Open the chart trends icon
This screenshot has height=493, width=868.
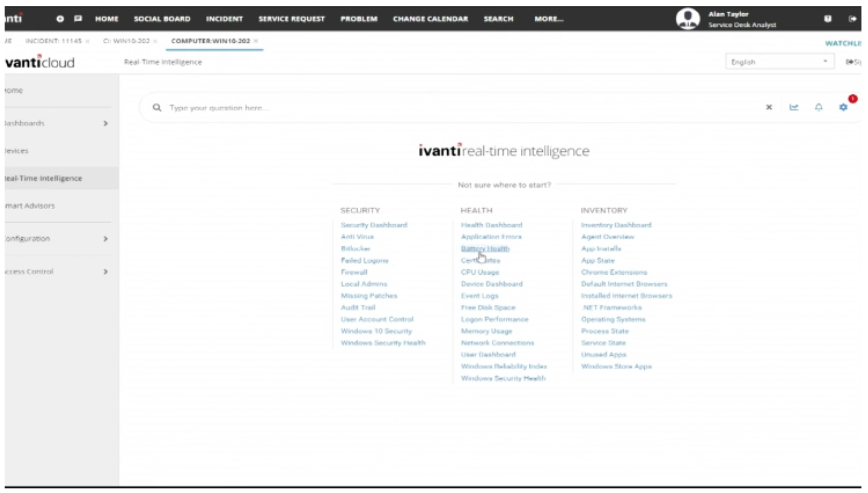pos(794,107)
